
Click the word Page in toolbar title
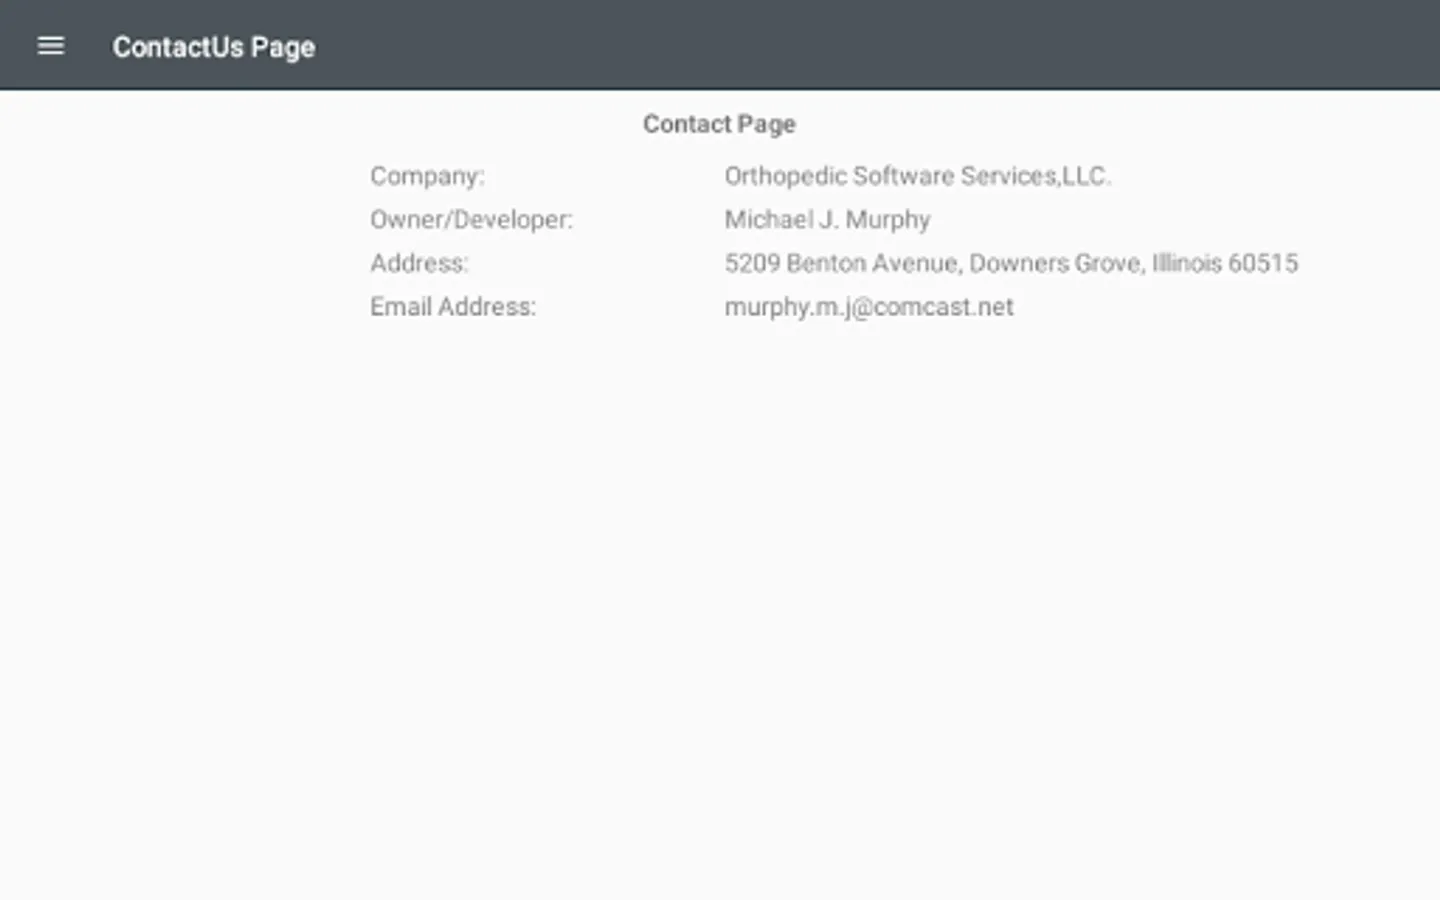coord(283,47)
